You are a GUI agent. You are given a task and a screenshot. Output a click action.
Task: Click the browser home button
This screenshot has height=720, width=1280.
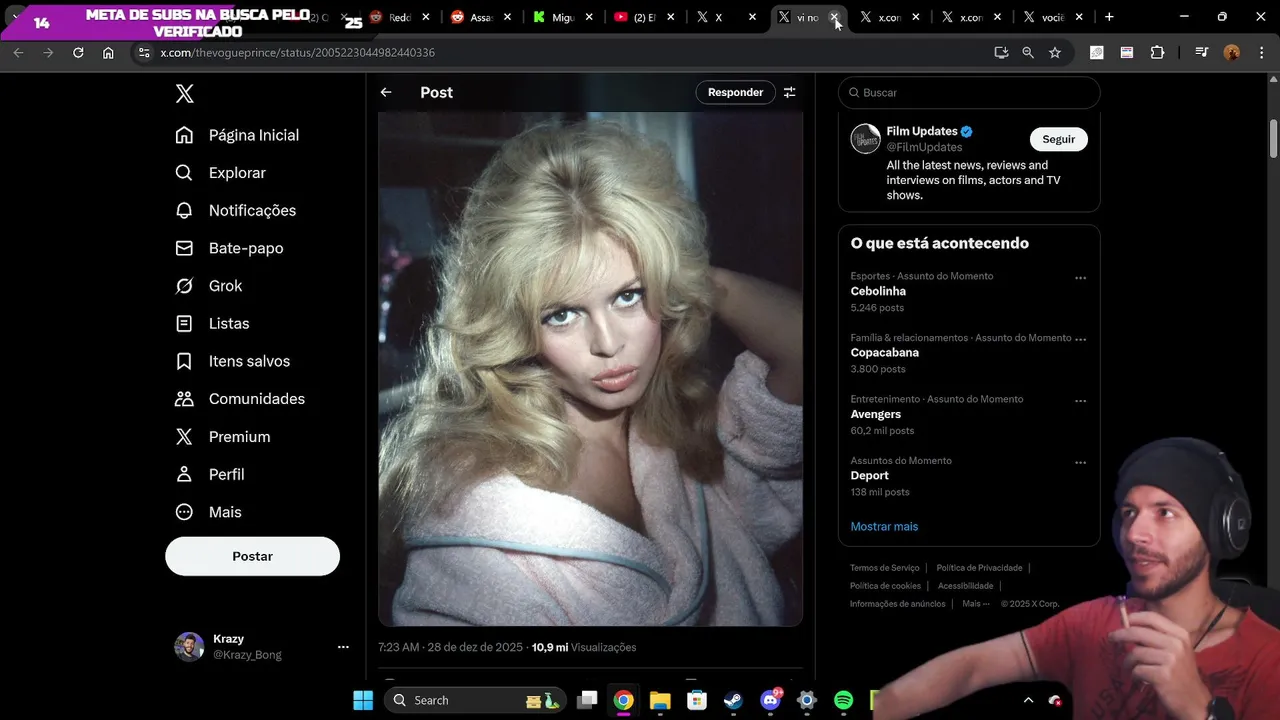point(108,52)
